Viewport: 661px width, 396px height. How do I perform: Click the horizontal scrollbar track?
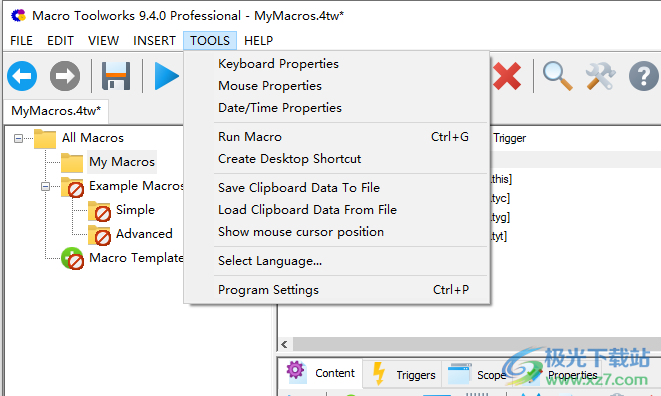[476, 344]
